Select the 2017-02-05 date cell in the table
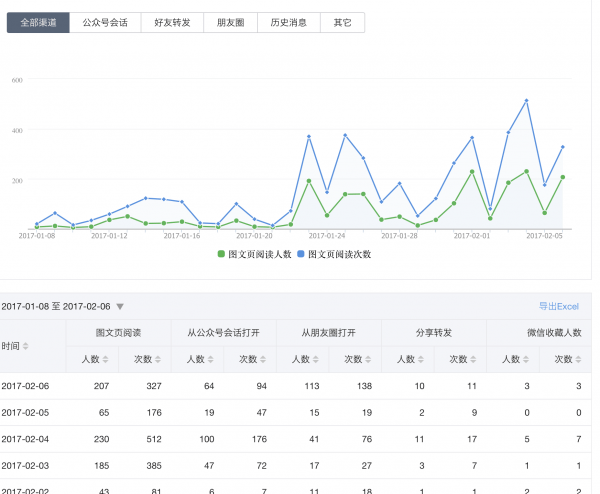 25,412
